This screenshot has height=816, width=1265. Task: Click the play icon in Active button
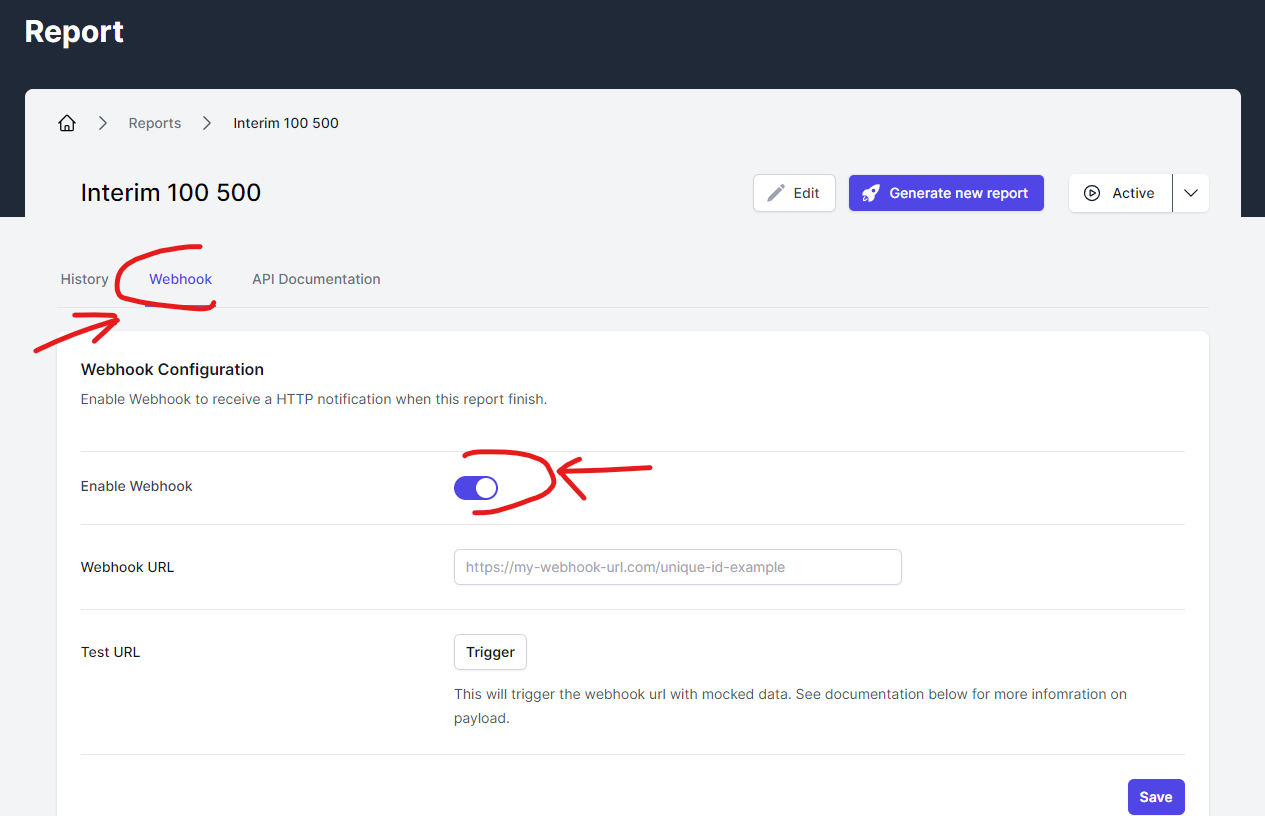(x=1092, y=193)
